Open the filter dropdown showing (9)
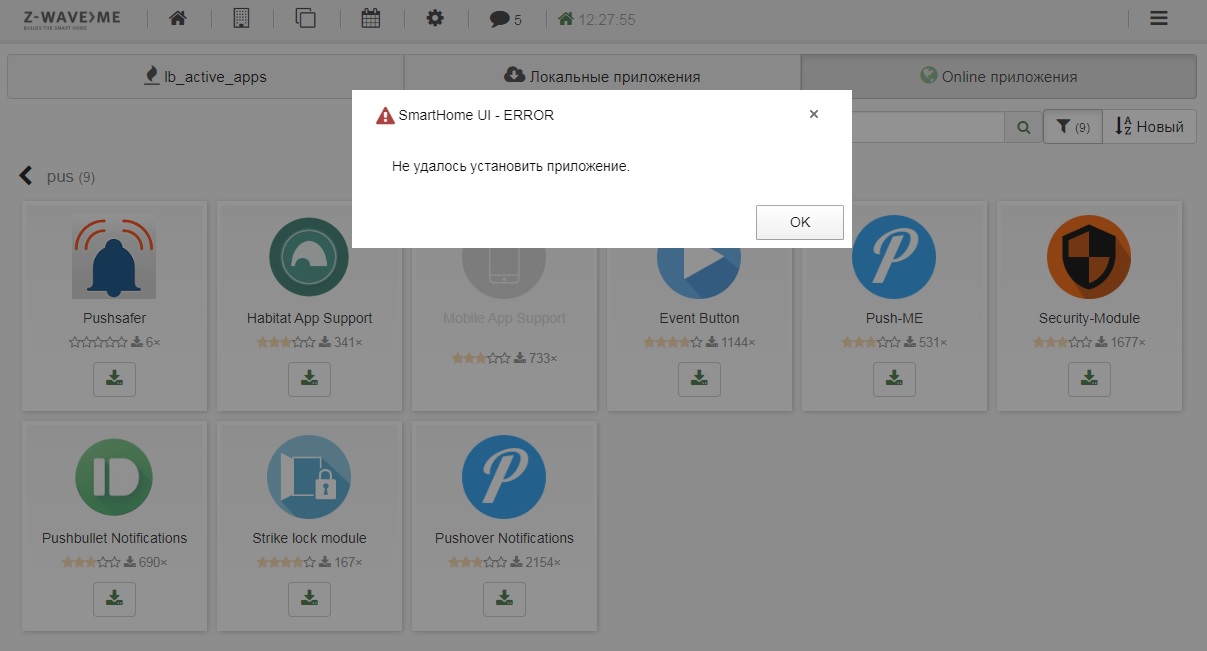Image resolution: width=1207 pixels, height=651 pixels. (x=1073, y=127)
